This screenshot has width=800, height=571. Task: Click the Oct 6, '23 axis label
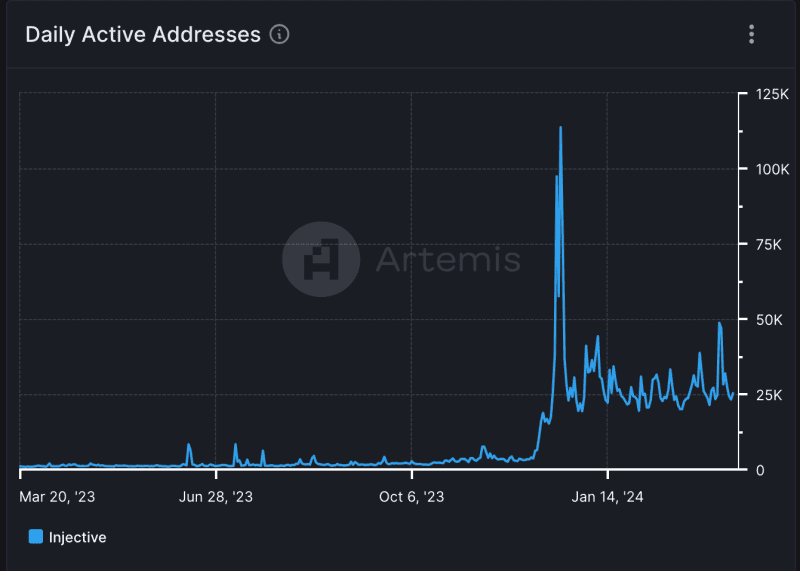(411, 497)
